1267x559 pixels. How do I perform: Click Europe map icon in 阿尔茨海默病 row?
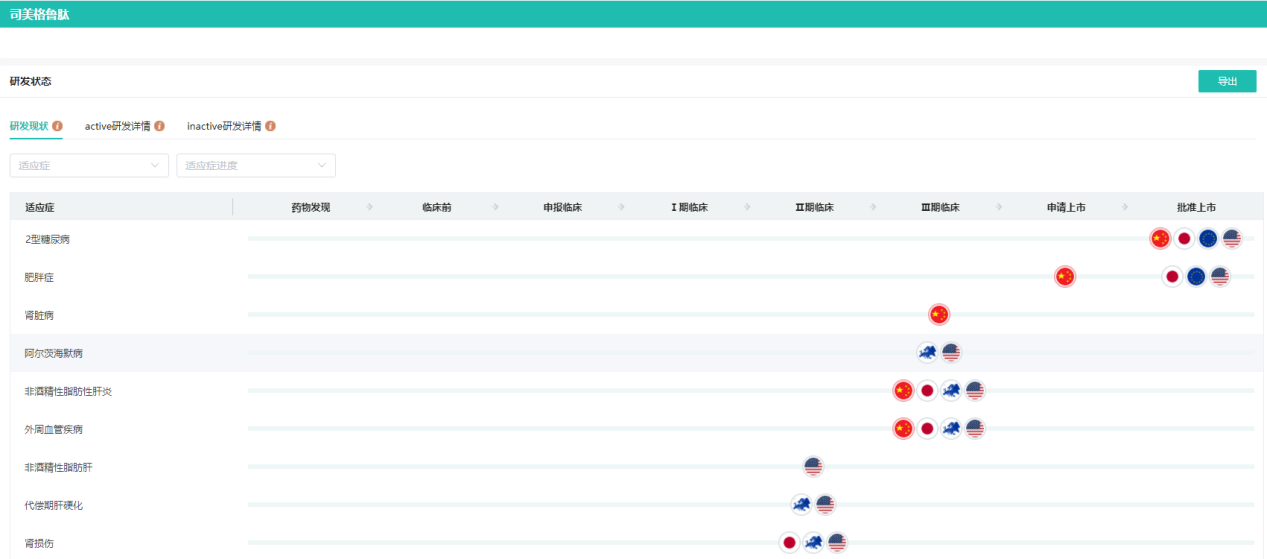point(927,352)
